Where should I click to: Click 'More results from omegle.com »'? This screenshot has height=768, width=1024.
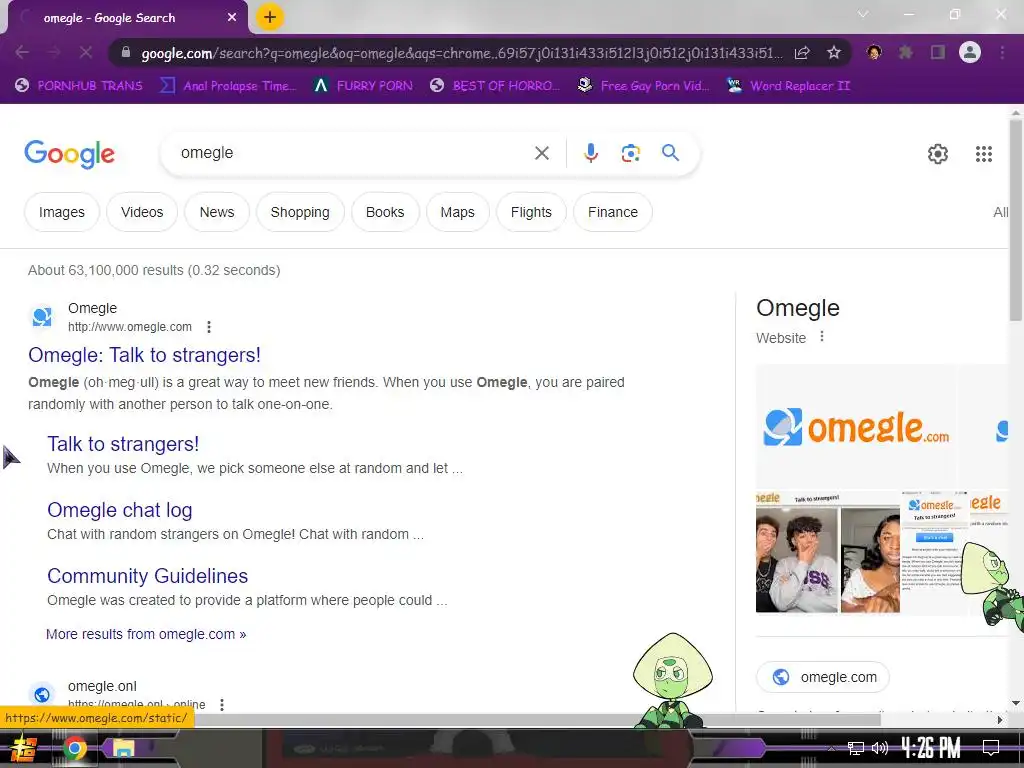146,634
